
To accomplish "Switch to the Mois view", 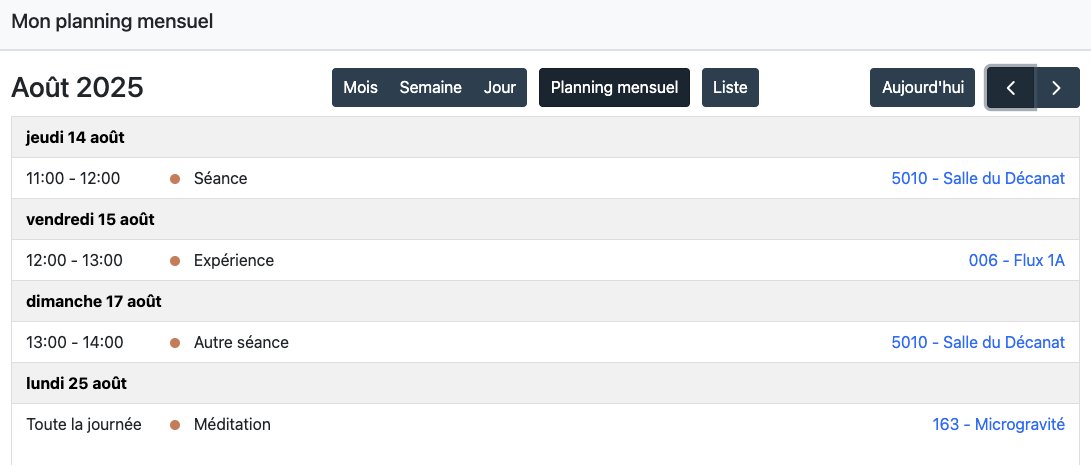I will point(360,88).
